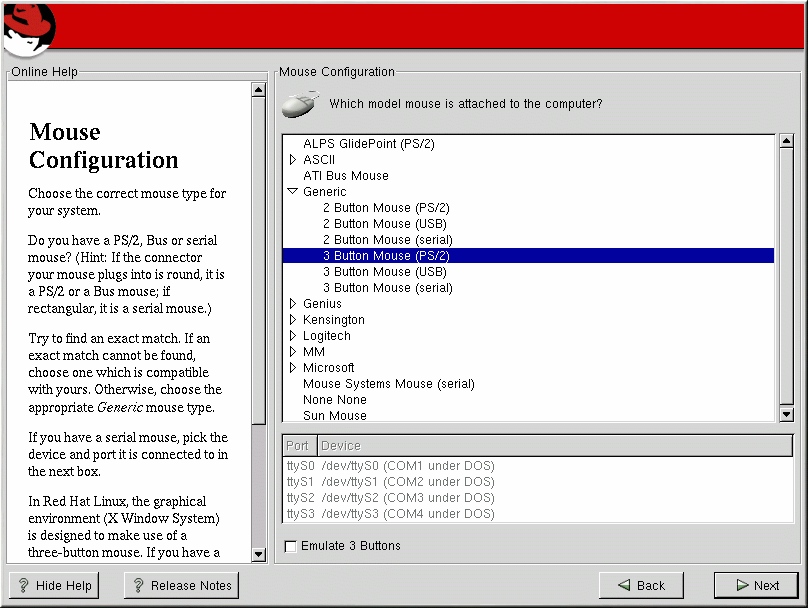
Task: Expand the MM mouse group
Action: click(x=293, y=351)
